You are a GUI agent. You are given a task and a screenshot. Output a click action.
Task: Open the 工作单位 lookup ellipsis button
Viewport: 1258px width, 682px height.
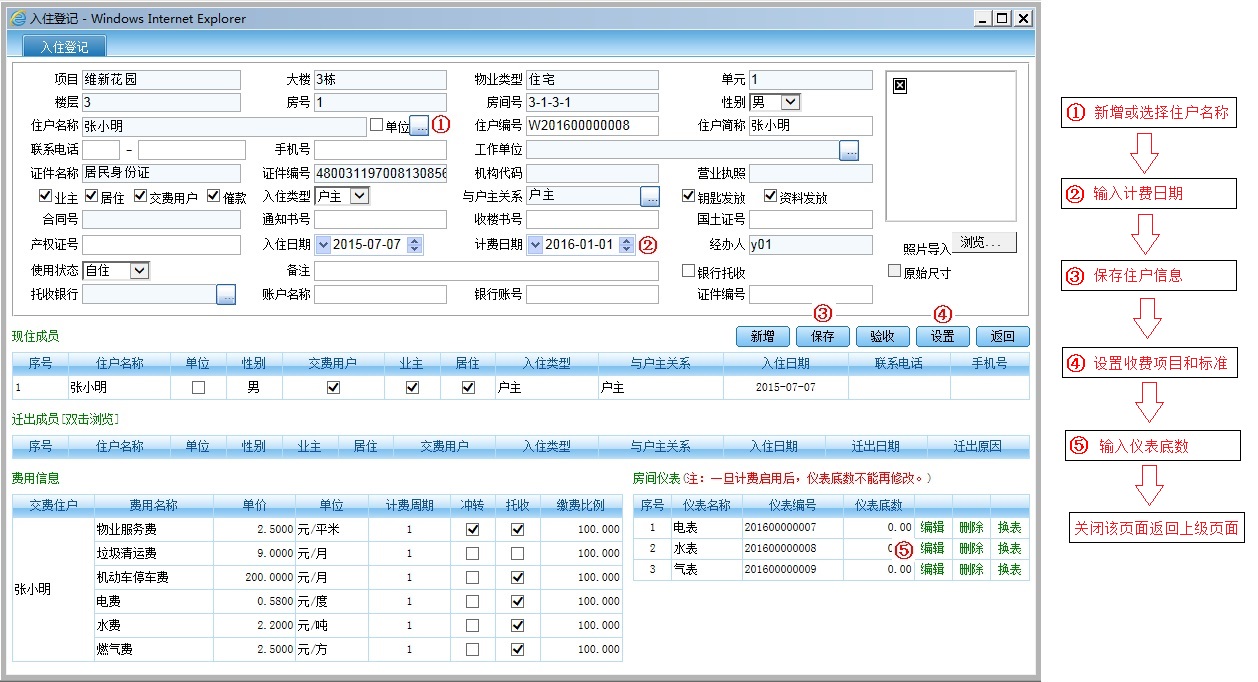(x=849, y=150)
